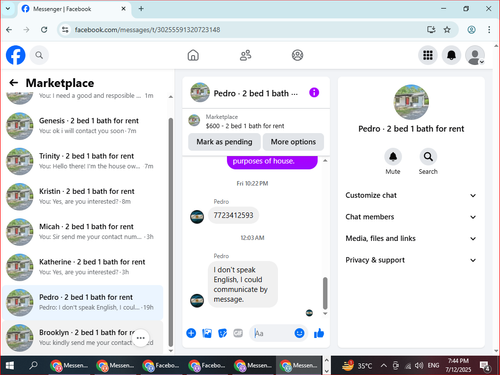Viewport: 500px width, 375px height.
Task: Bookmark this page with star icon
Action: 447,30
